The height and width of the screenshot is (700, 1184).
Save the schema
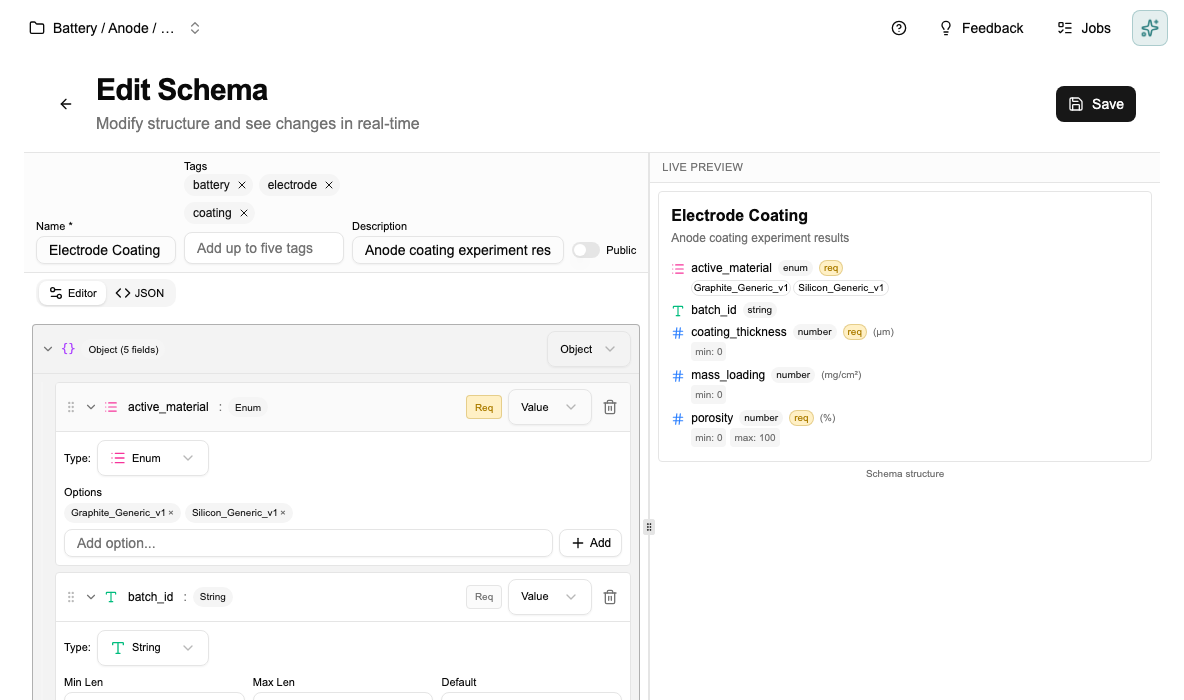pyautogui.click(x=1096, y=104)
